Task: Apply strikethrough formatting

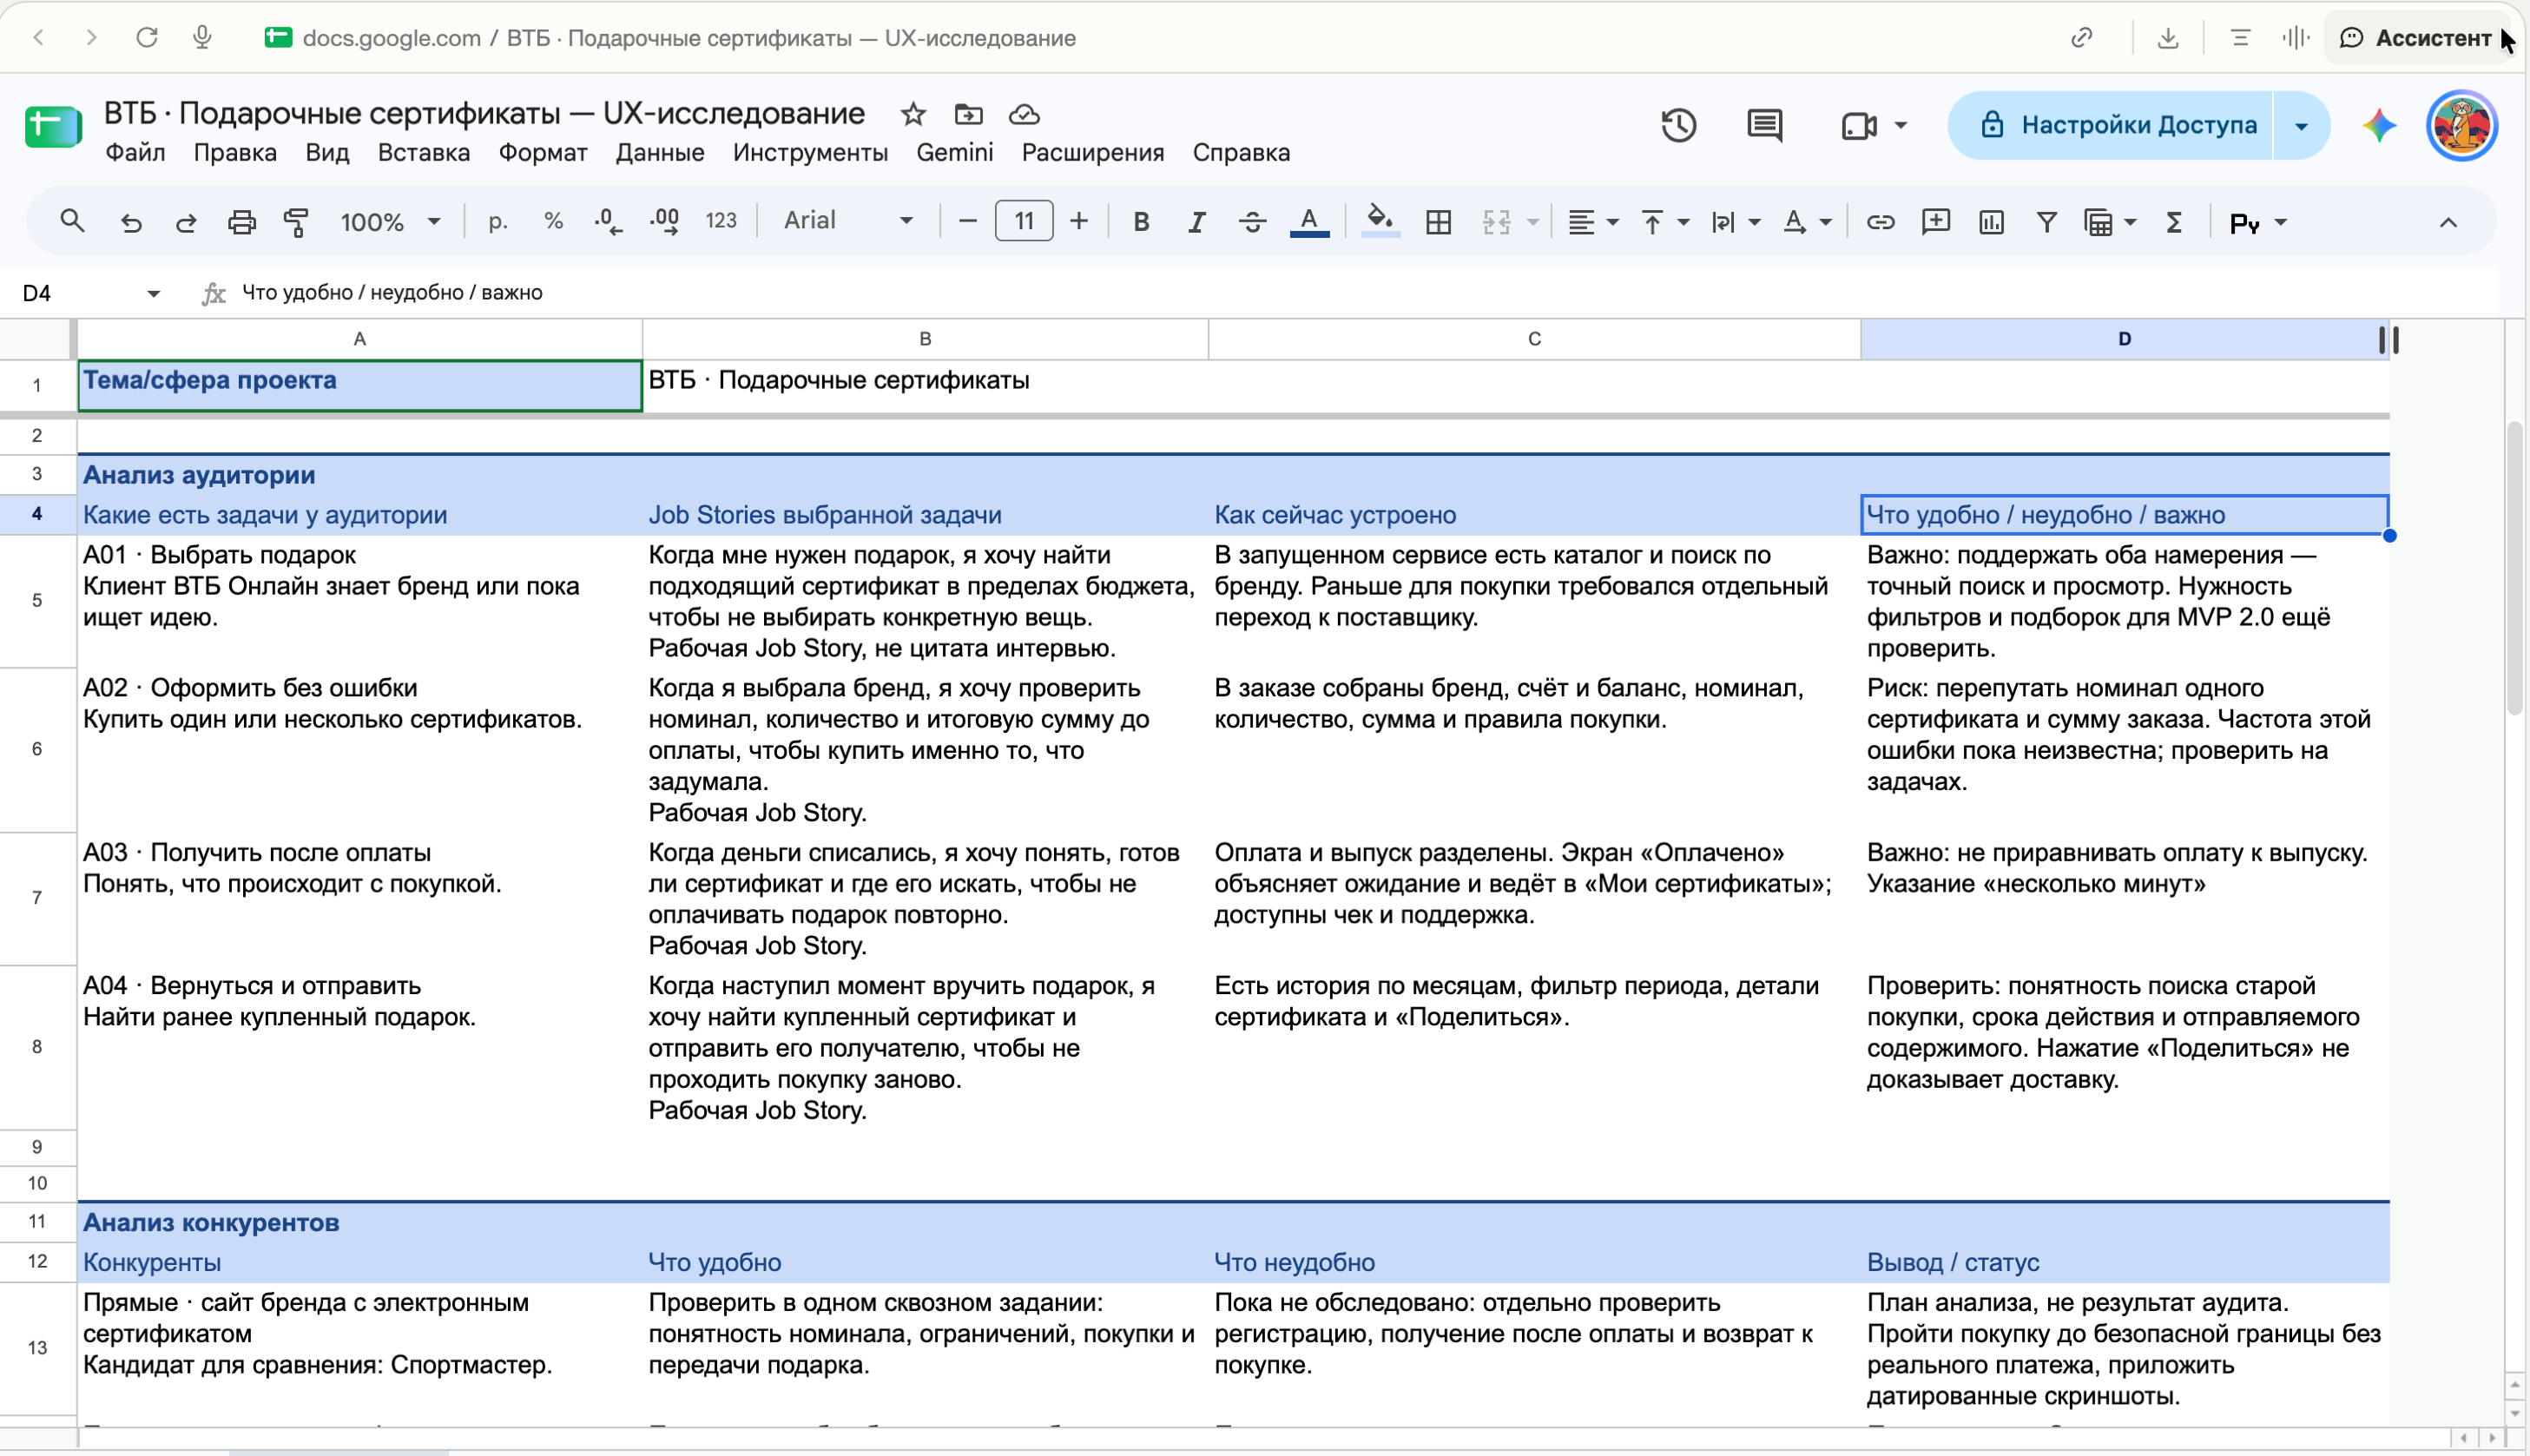Action: coord(1252,222)
